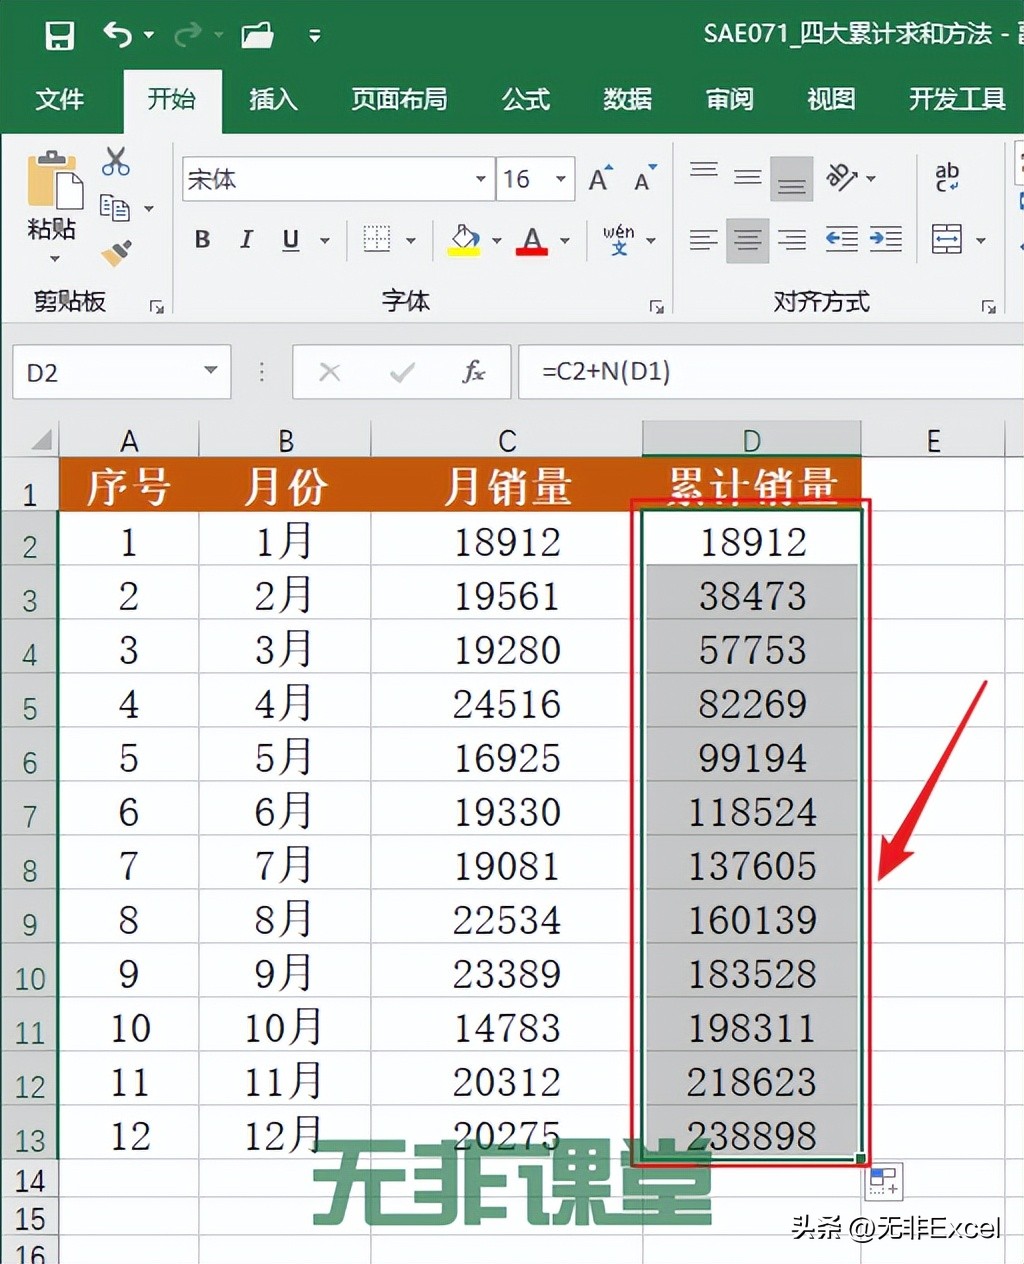This screenshot has height=1264, width=1024.
Task: Open the font name dropdown showing 宋体
Action: pos(479,179)
